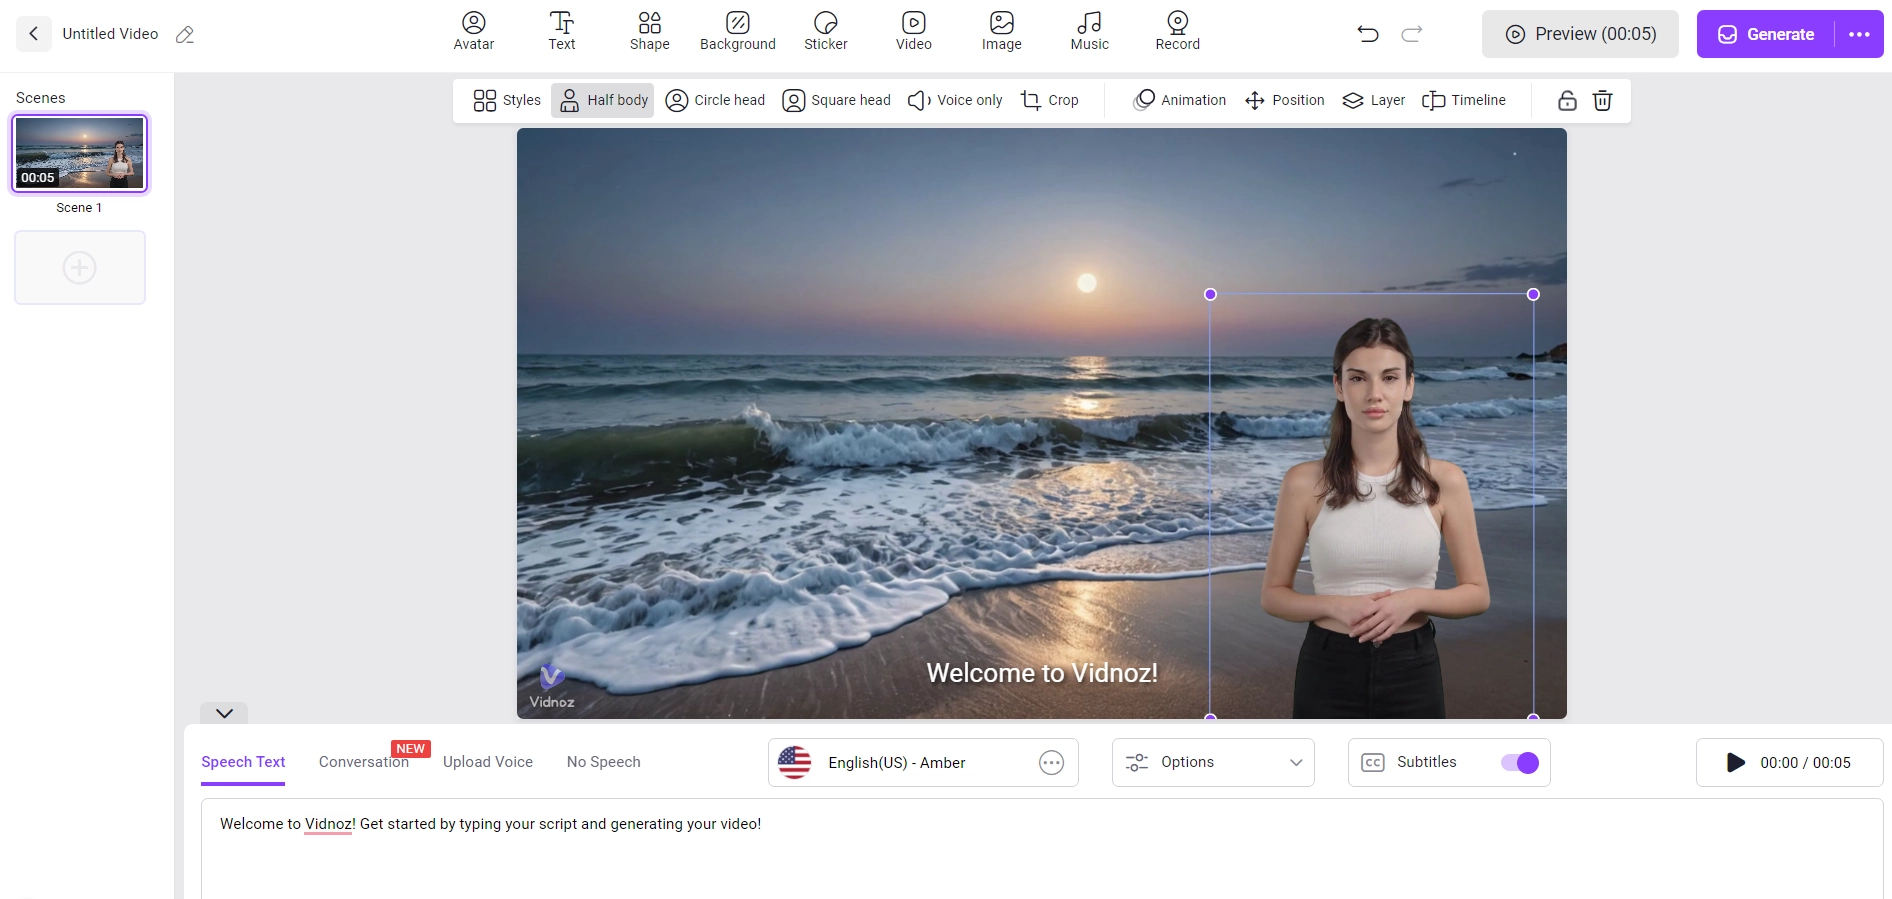Toggle the Subtitles switch off

(x=1519, y=763)
